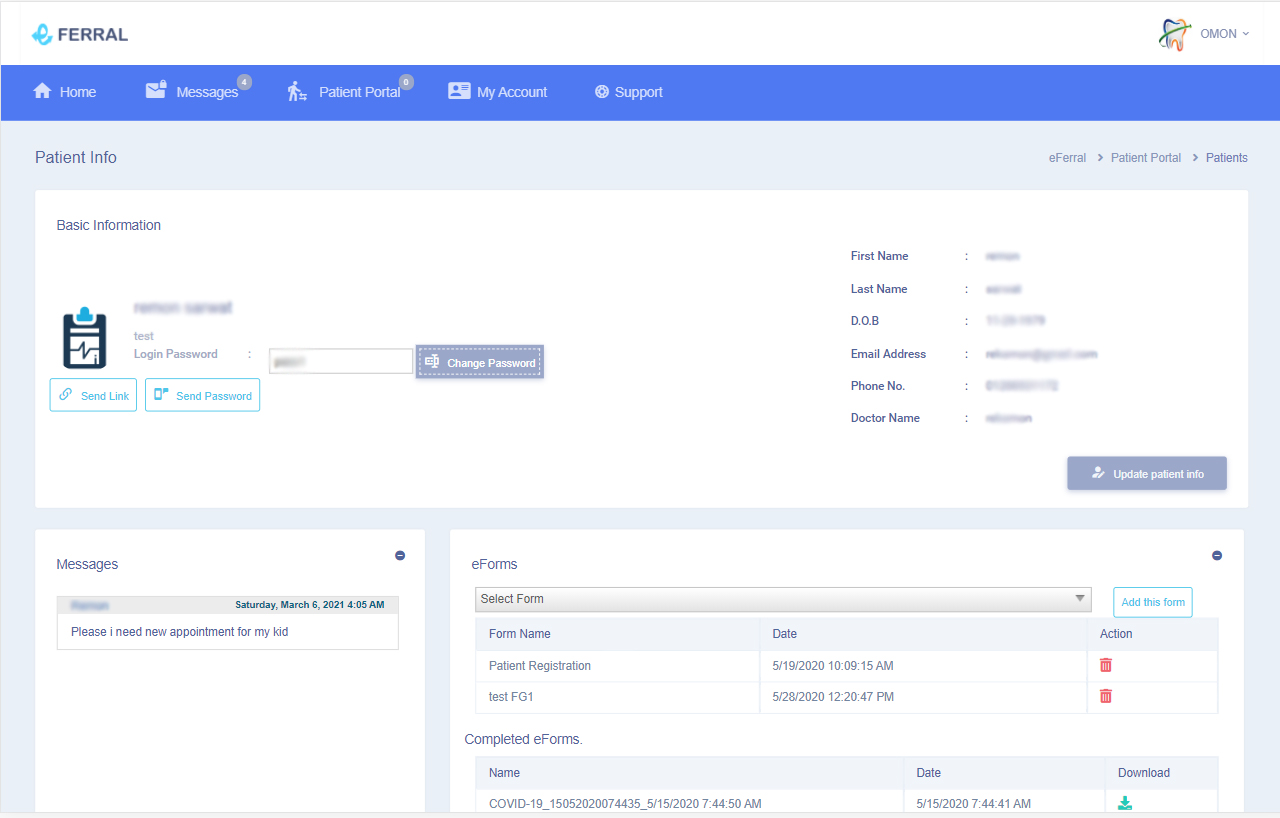This screenshot has height=818, width=1280.
Task: Delete the Patient Registration form
Action: (1105, 665)
